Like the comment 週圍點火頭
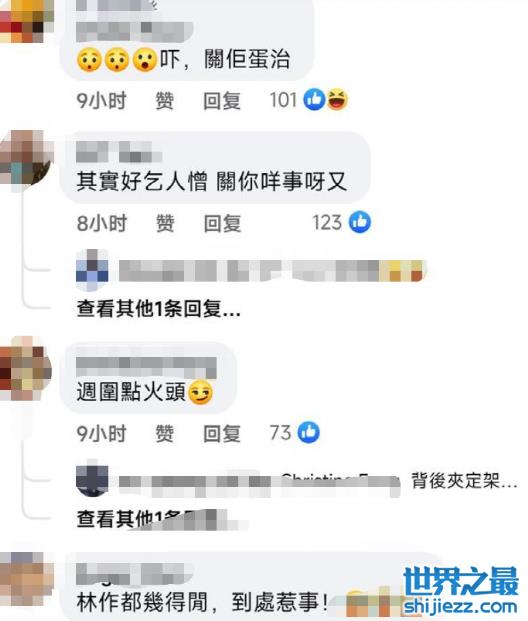Screen dimensions: 528x621 click(164, 433)
